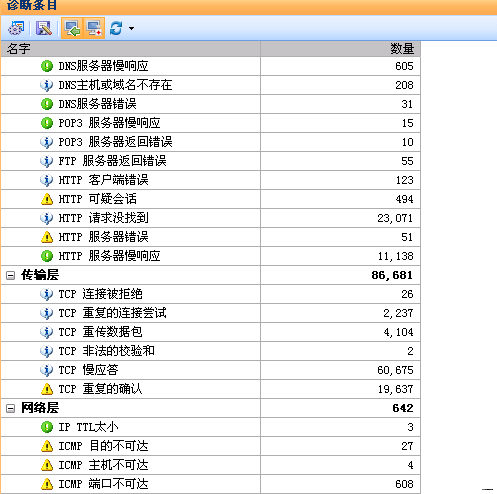Click the count value 23,071

[x=395, y=218]
